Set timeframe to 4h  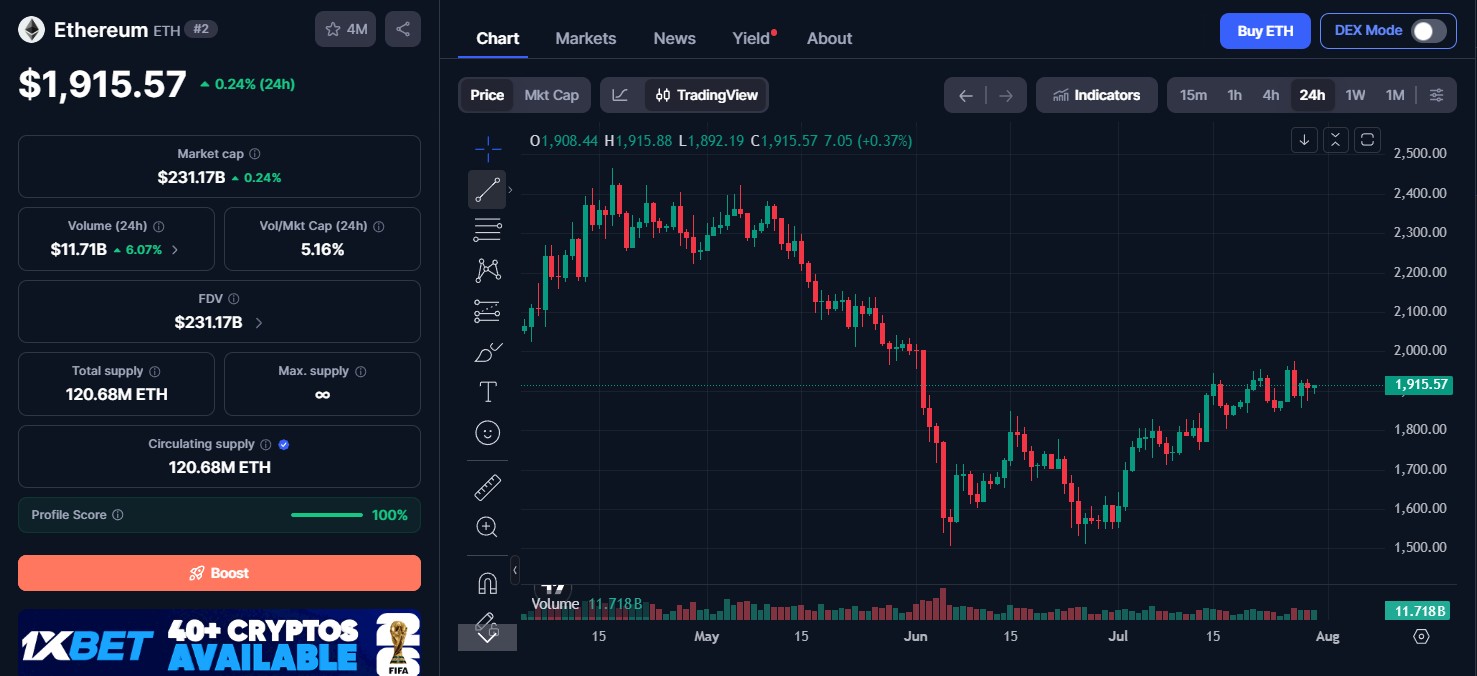click(1271, 95)
